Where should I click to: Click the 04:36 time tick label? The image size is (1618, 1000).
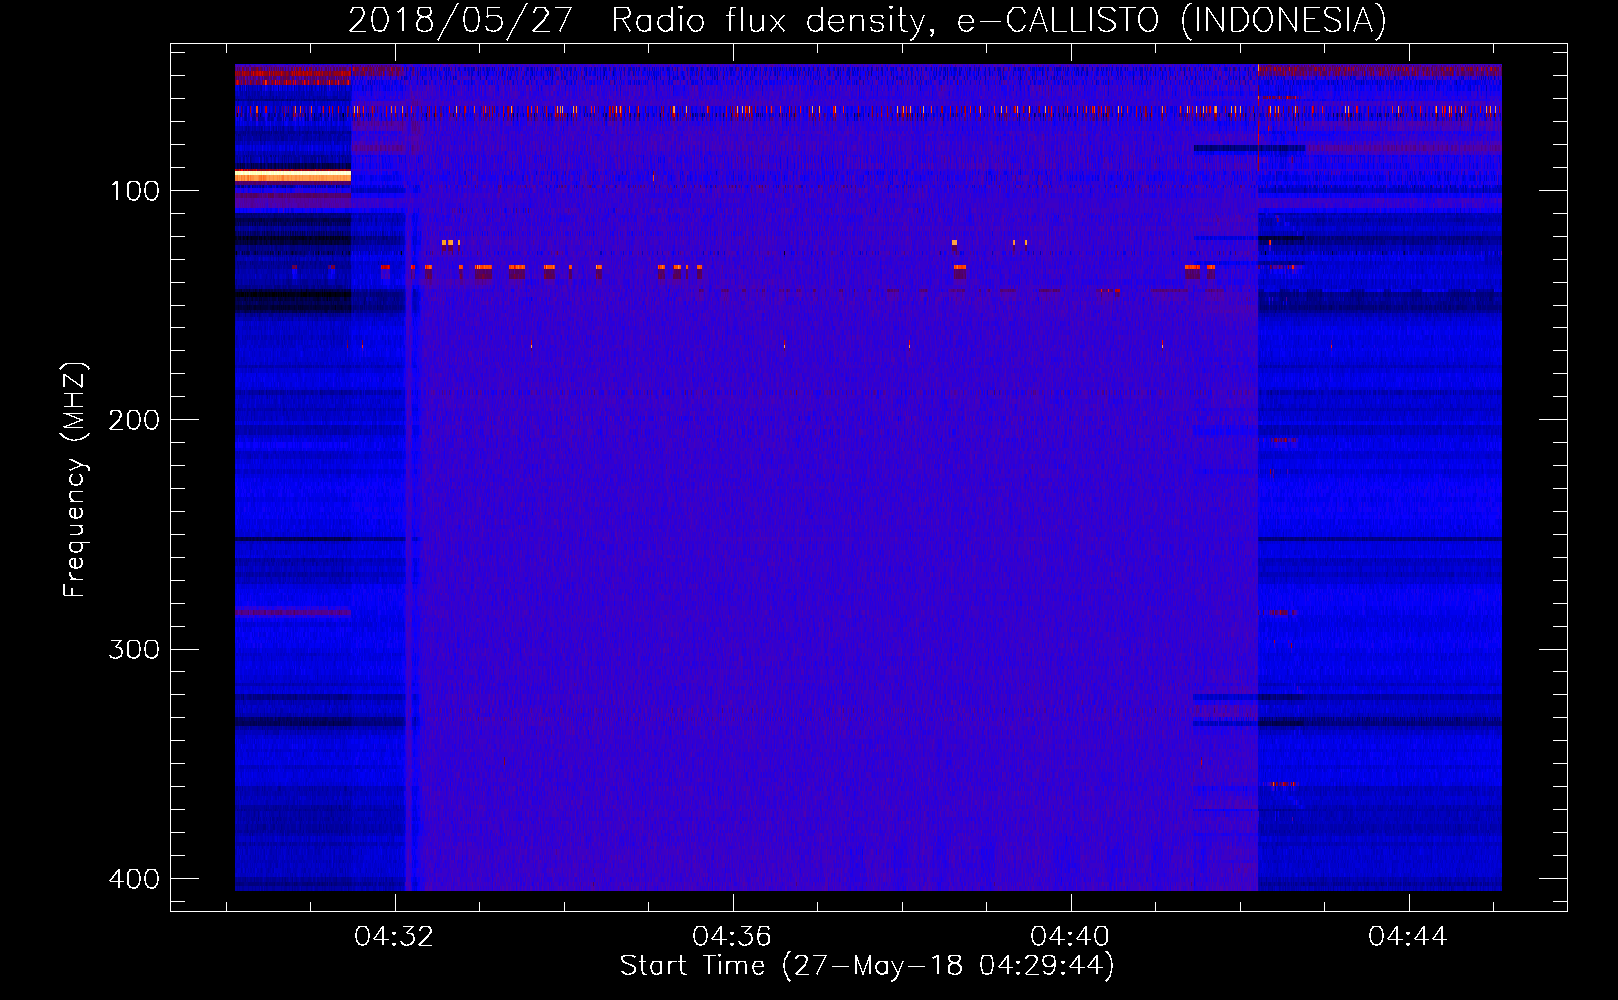click(732, 937)
